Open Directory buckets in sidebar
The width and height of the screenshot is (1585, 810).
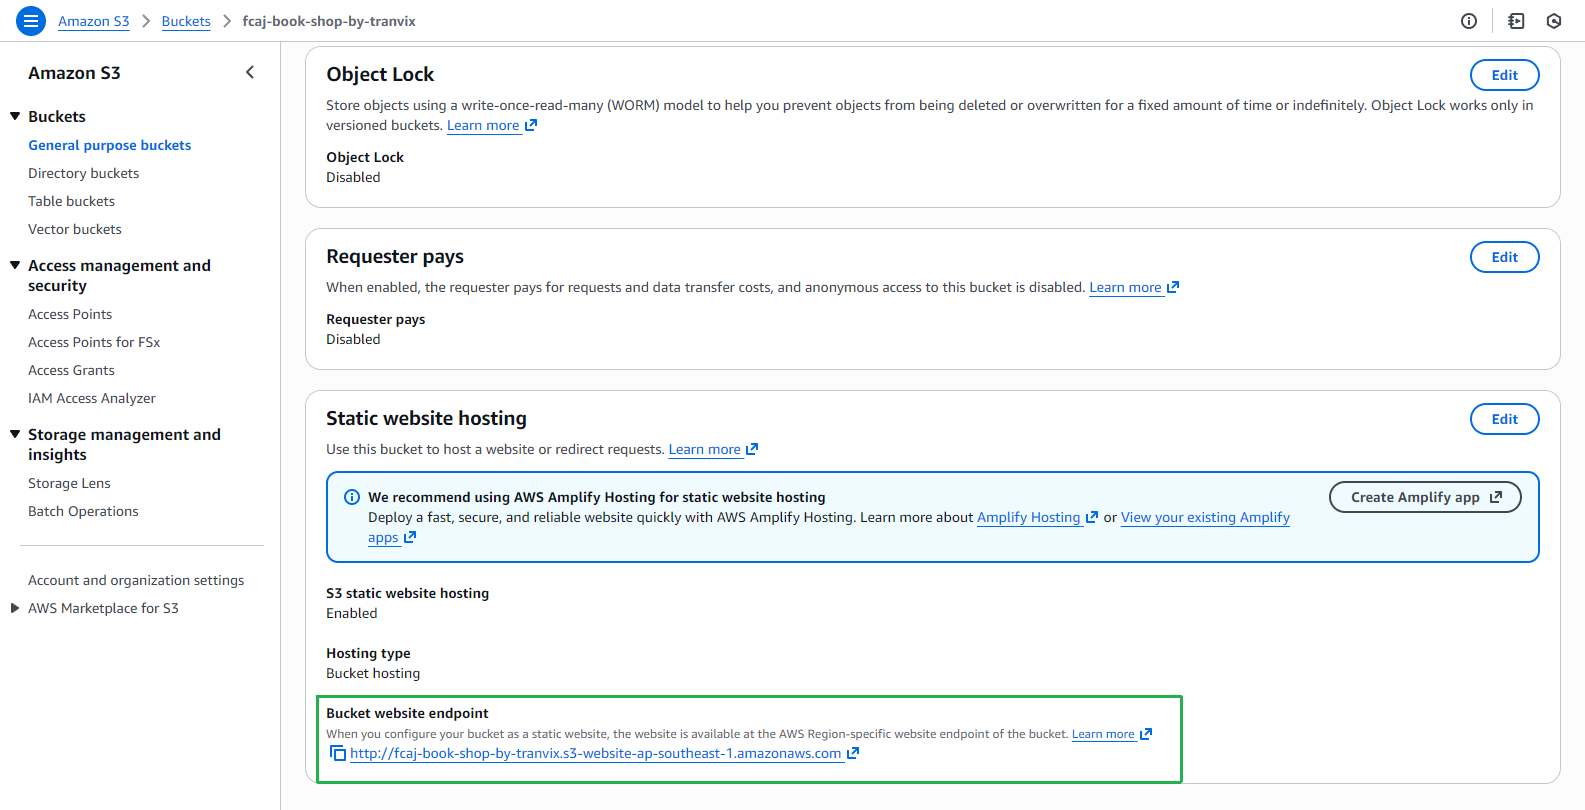[84, 173]
